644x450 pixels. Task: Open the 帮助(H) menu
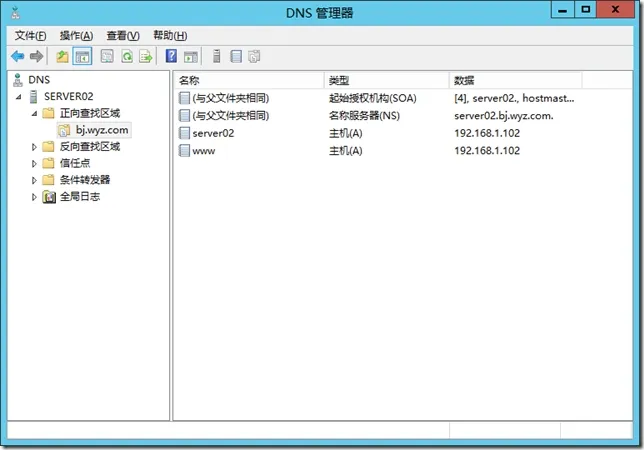170,36
